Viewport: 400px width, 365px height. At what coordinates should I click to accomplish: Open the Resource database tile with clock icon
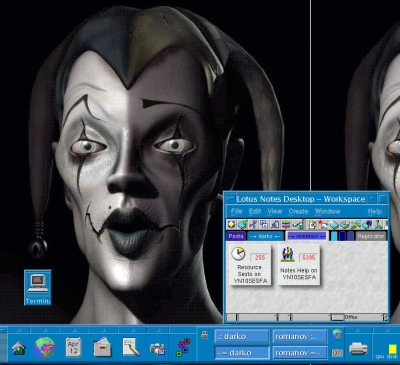pos(250,265)
